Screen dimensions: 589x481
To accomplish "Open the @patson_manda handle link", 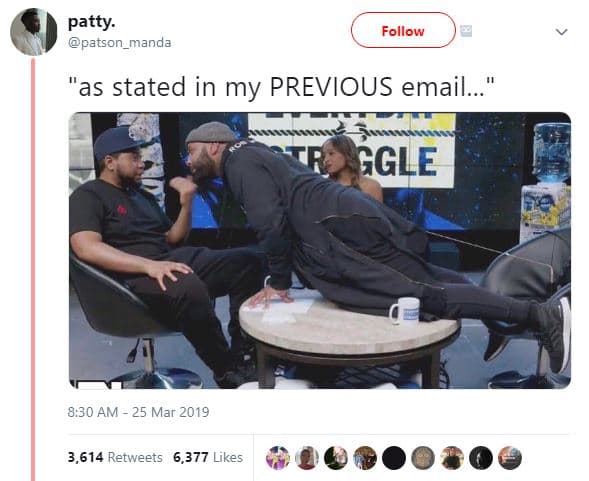I will click(119, 42).
